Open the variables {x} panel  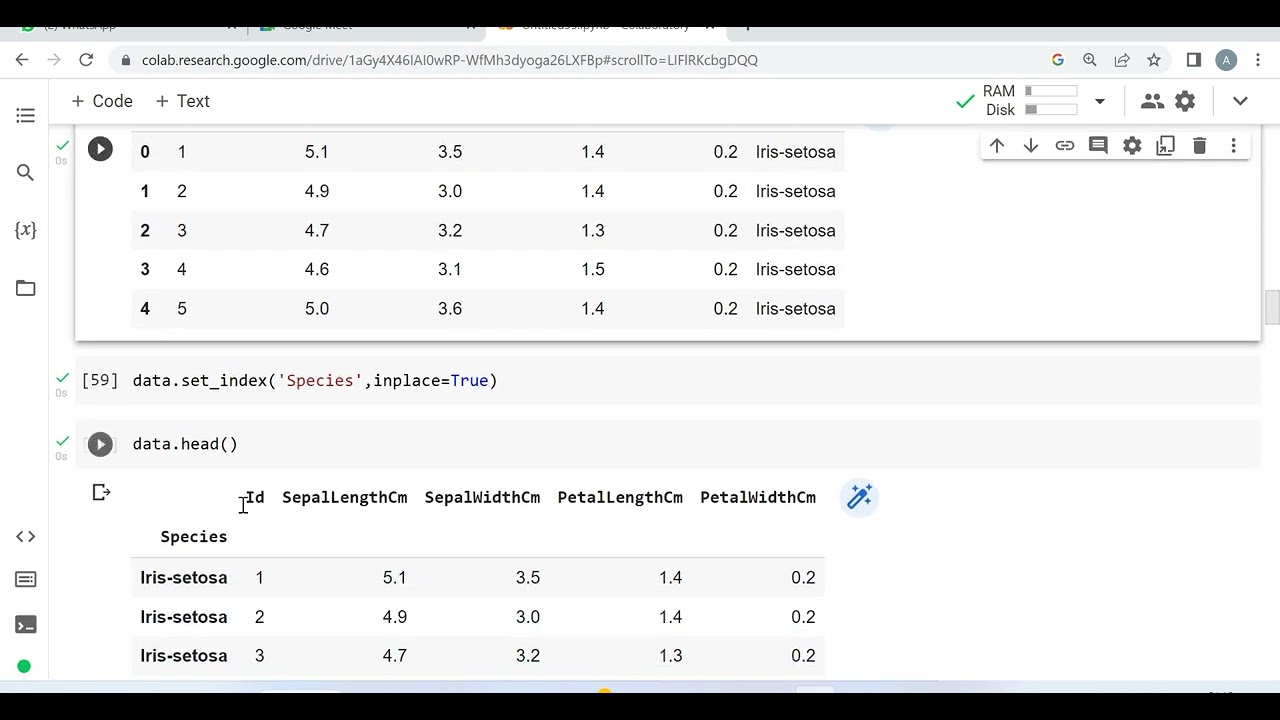point(26,230)
